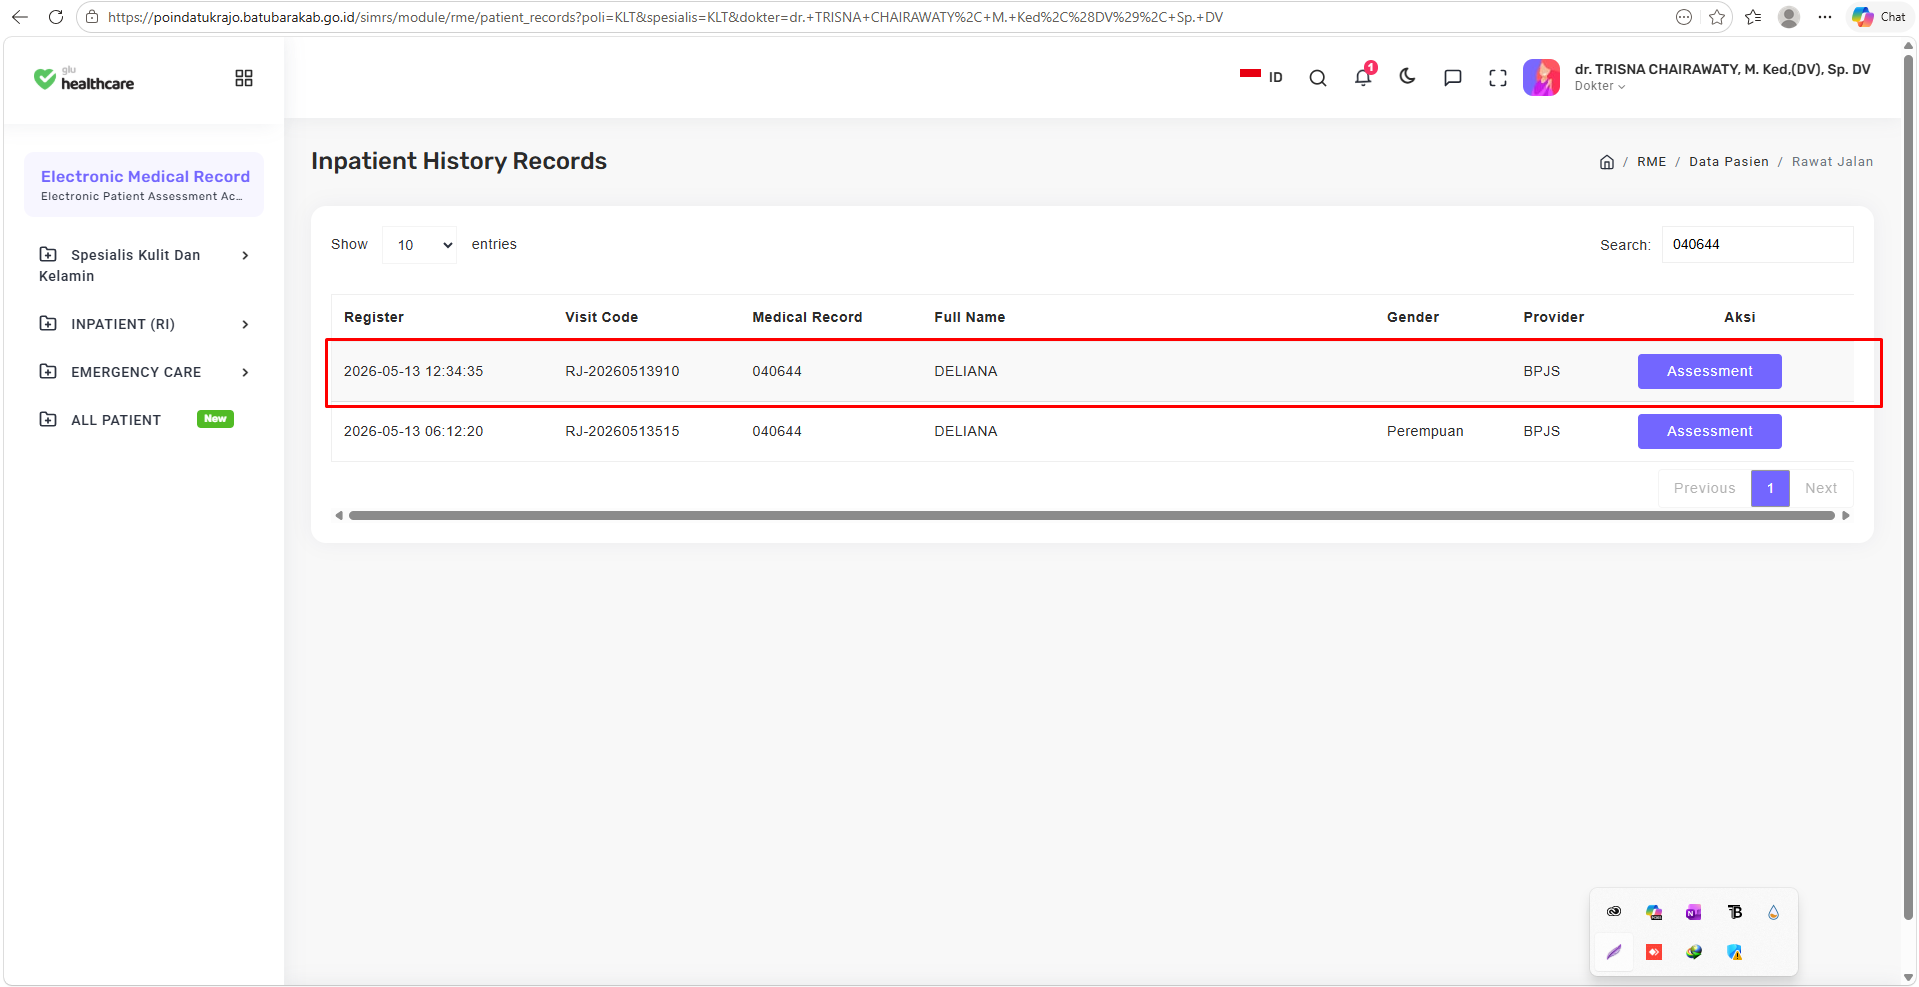Open the ID language selector
Image resolution: width=1919 pixels, height=987 pixels.
point(1261,77)
